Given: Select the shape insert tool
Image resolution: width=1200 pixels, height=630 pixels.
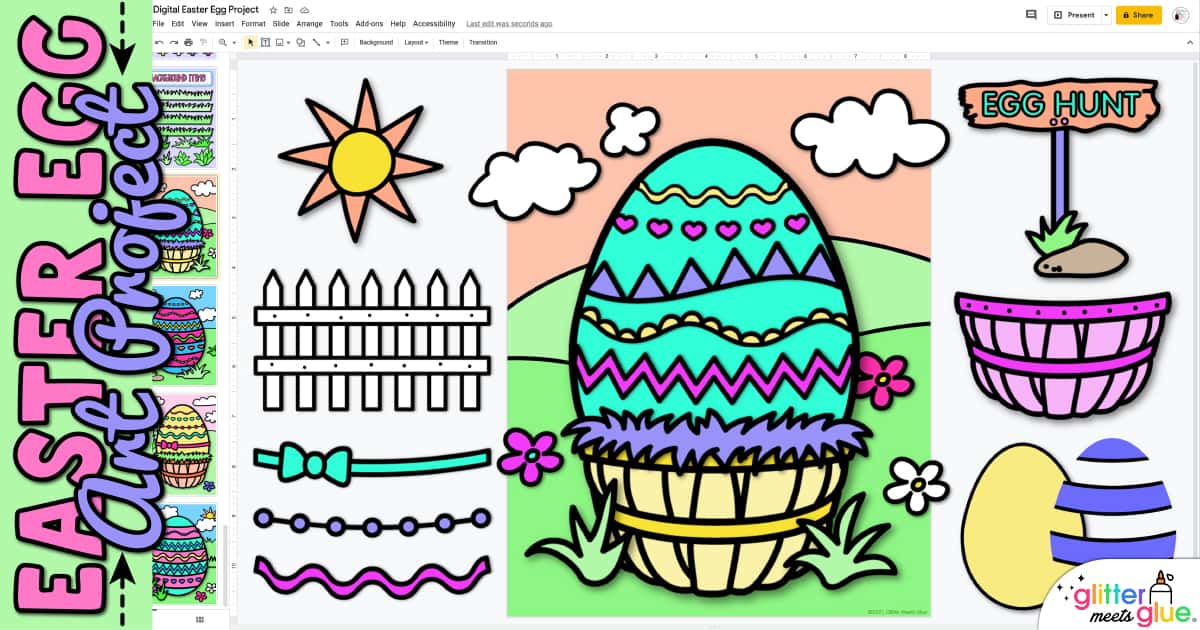Looking at the screenshot, I should tap(300, 43).
